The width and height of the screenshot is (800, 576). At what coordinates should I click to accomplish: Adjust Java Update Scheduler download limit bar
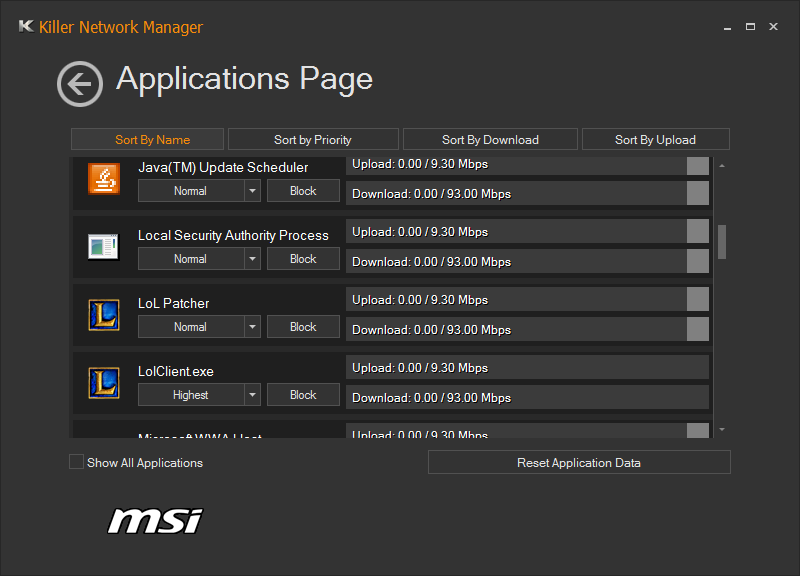(528, 193)
